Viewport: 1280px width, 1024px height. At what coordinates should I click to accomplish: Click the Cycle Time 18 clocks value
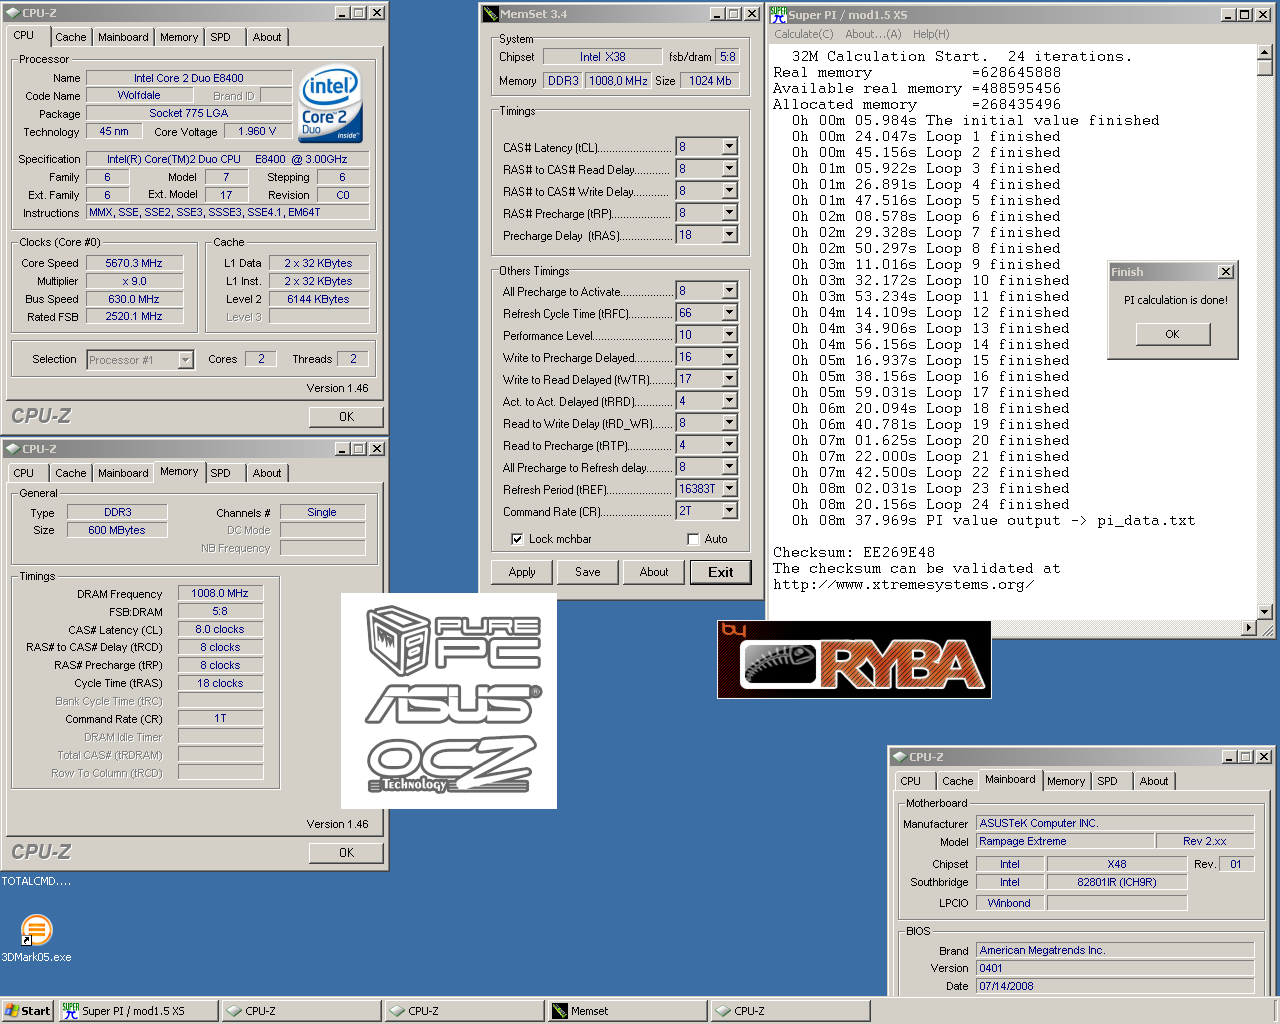click(220, 683)
